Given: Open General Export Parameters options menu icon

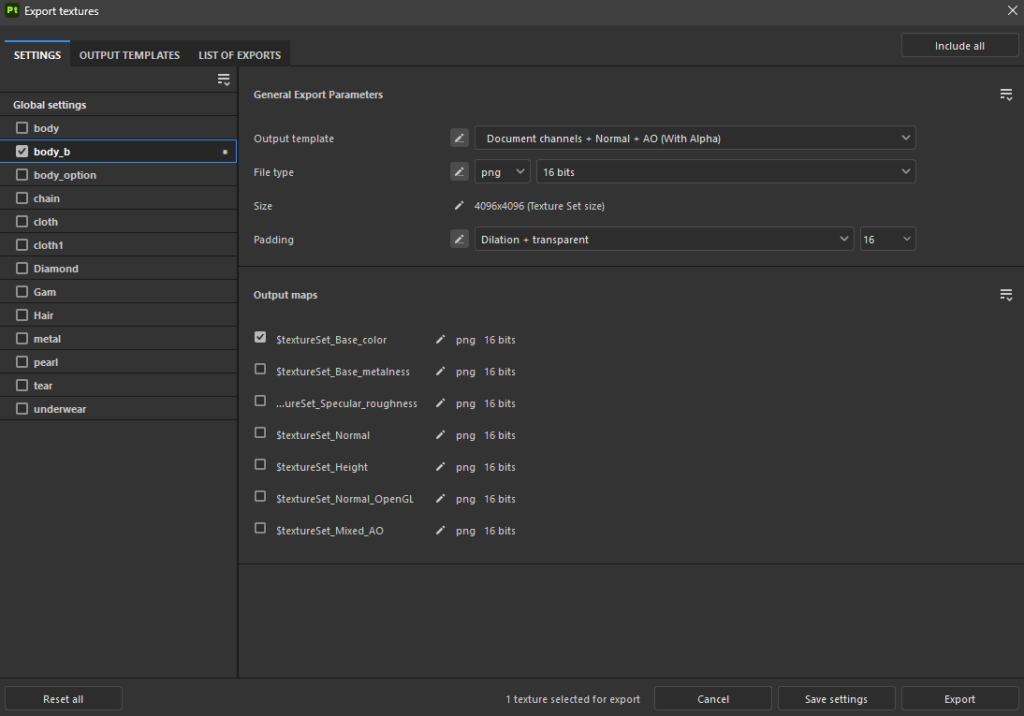Looking at the screenshot, I should pyautogui.click(x=1006, y=95).
